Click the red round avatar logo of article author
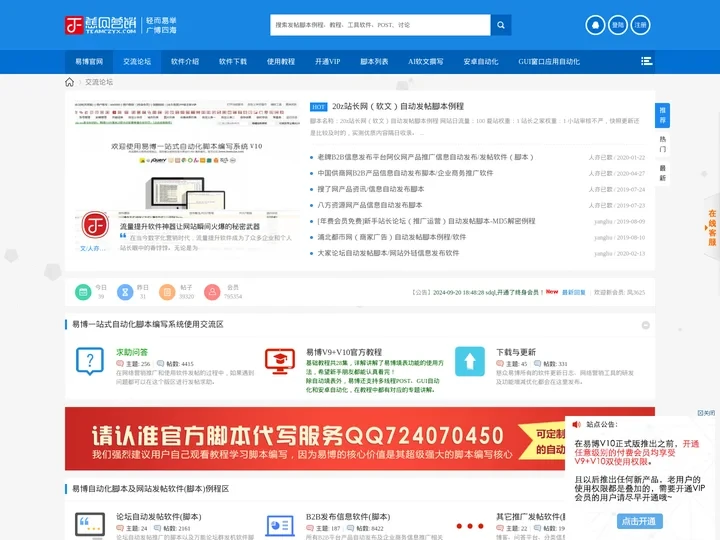This screenshot has height=540, width=720. tap(95, 225)
